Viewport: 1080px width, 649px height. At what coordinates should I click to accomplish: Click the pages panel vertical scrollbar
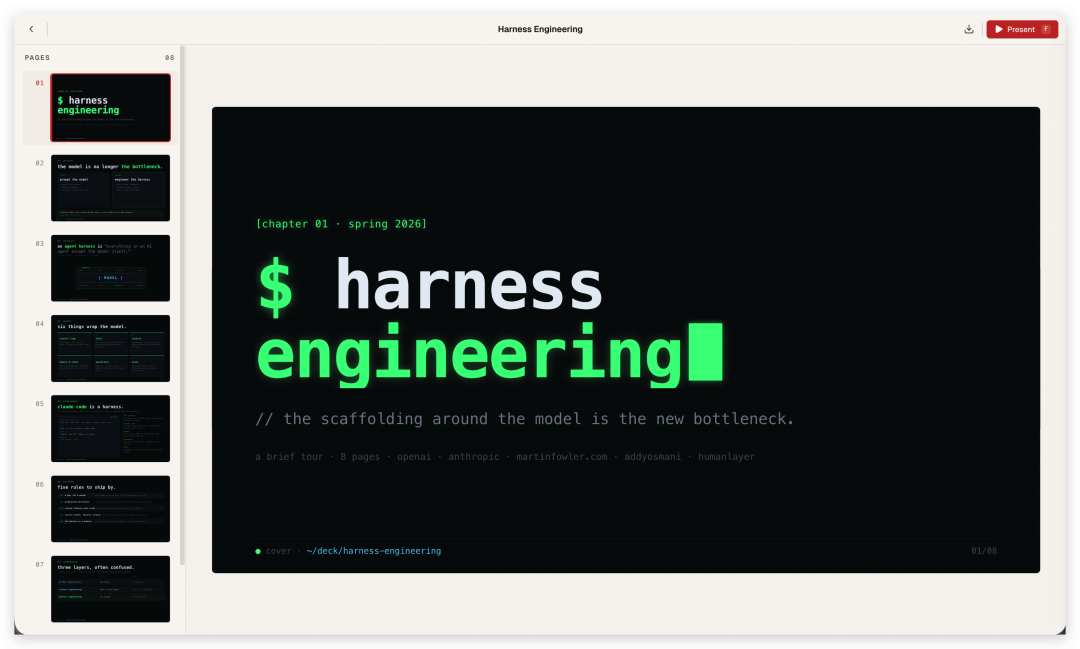[x=182, y=305]
